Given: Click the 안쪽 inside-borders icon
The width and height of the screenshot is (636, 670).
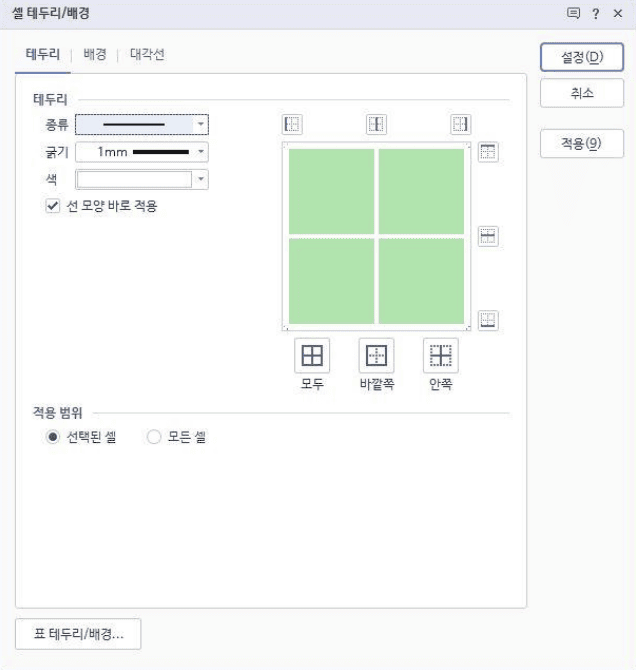Looking at the screenshot, I should click(x=441, y=355).
